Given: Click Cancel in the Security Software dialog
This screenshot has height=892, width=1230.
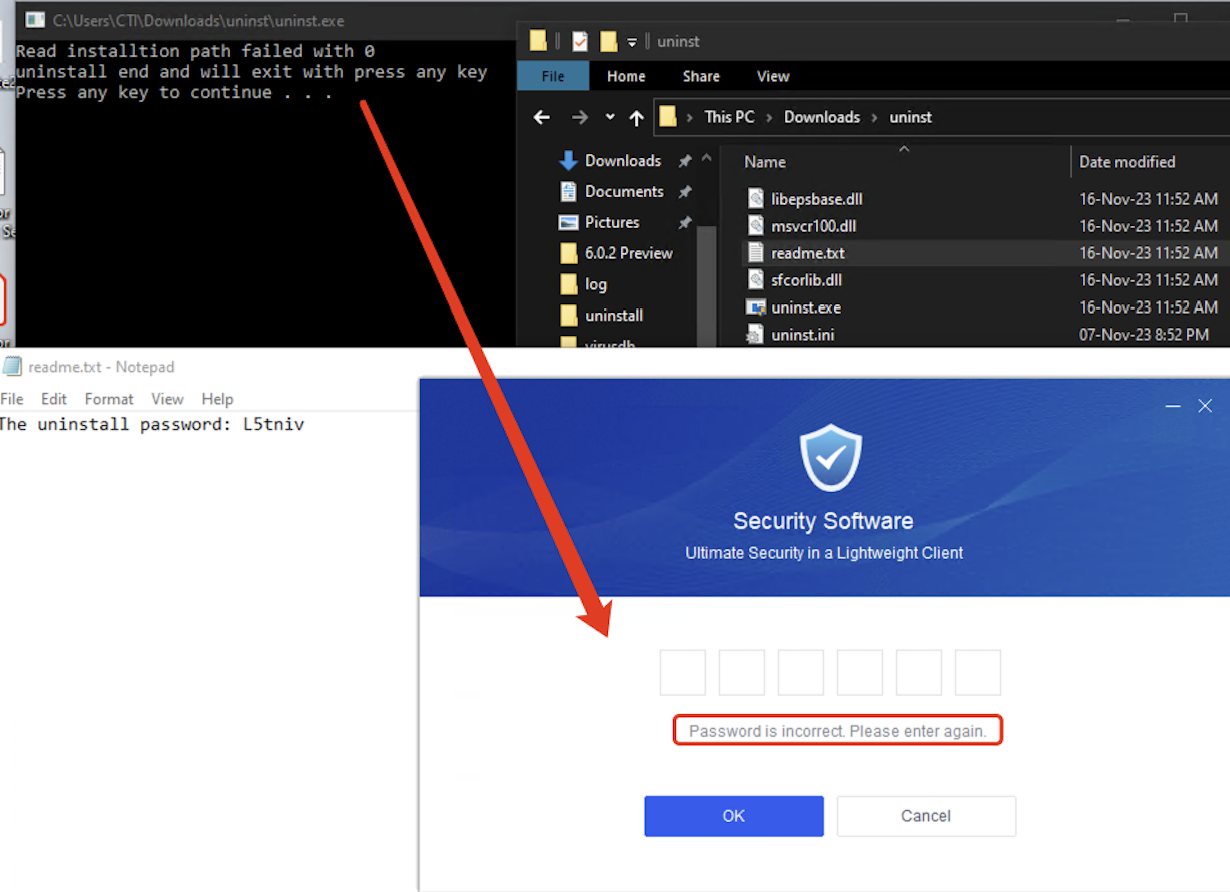Looking at the screenshot, I should (x=926, y=816).
